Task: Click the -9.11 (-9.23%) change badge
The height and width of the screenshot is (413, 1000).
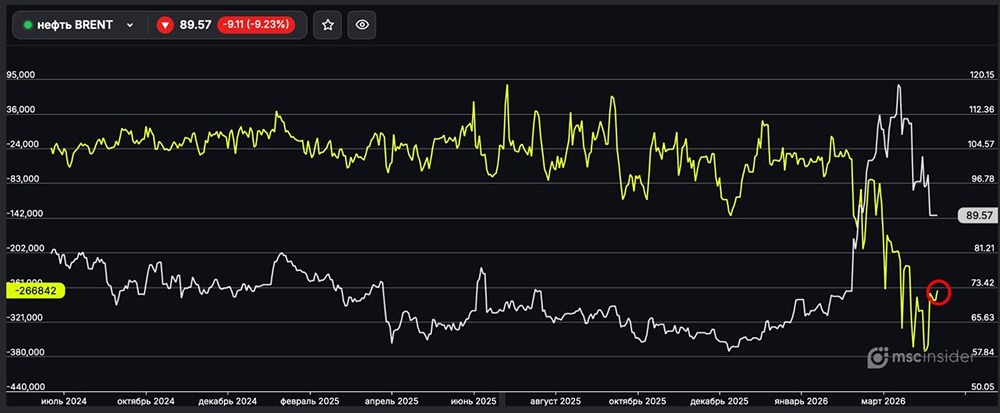Action: tap(256, 25)
